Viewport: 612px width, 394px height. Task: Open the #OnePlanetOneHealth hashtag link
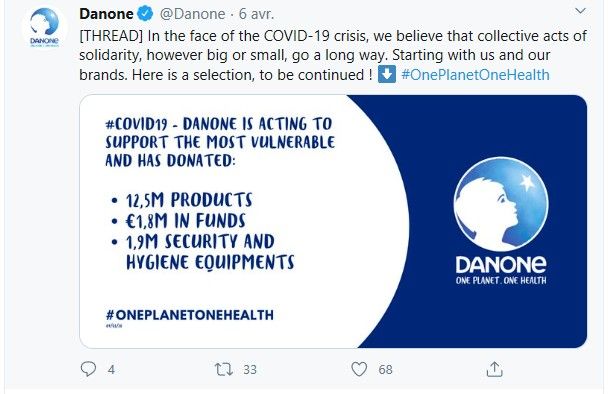475,75
